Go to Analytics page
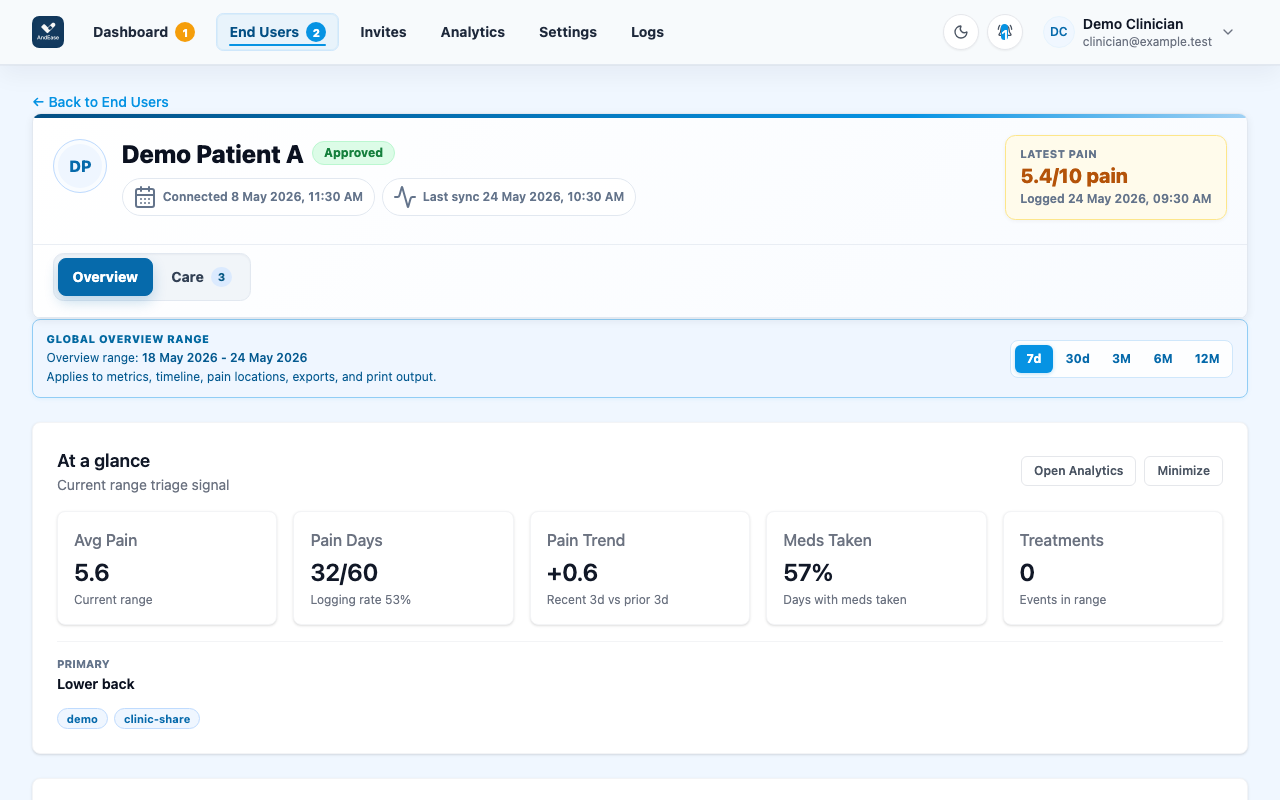The height and width of the screenshot is (800, 1280). tap(473, 32)
